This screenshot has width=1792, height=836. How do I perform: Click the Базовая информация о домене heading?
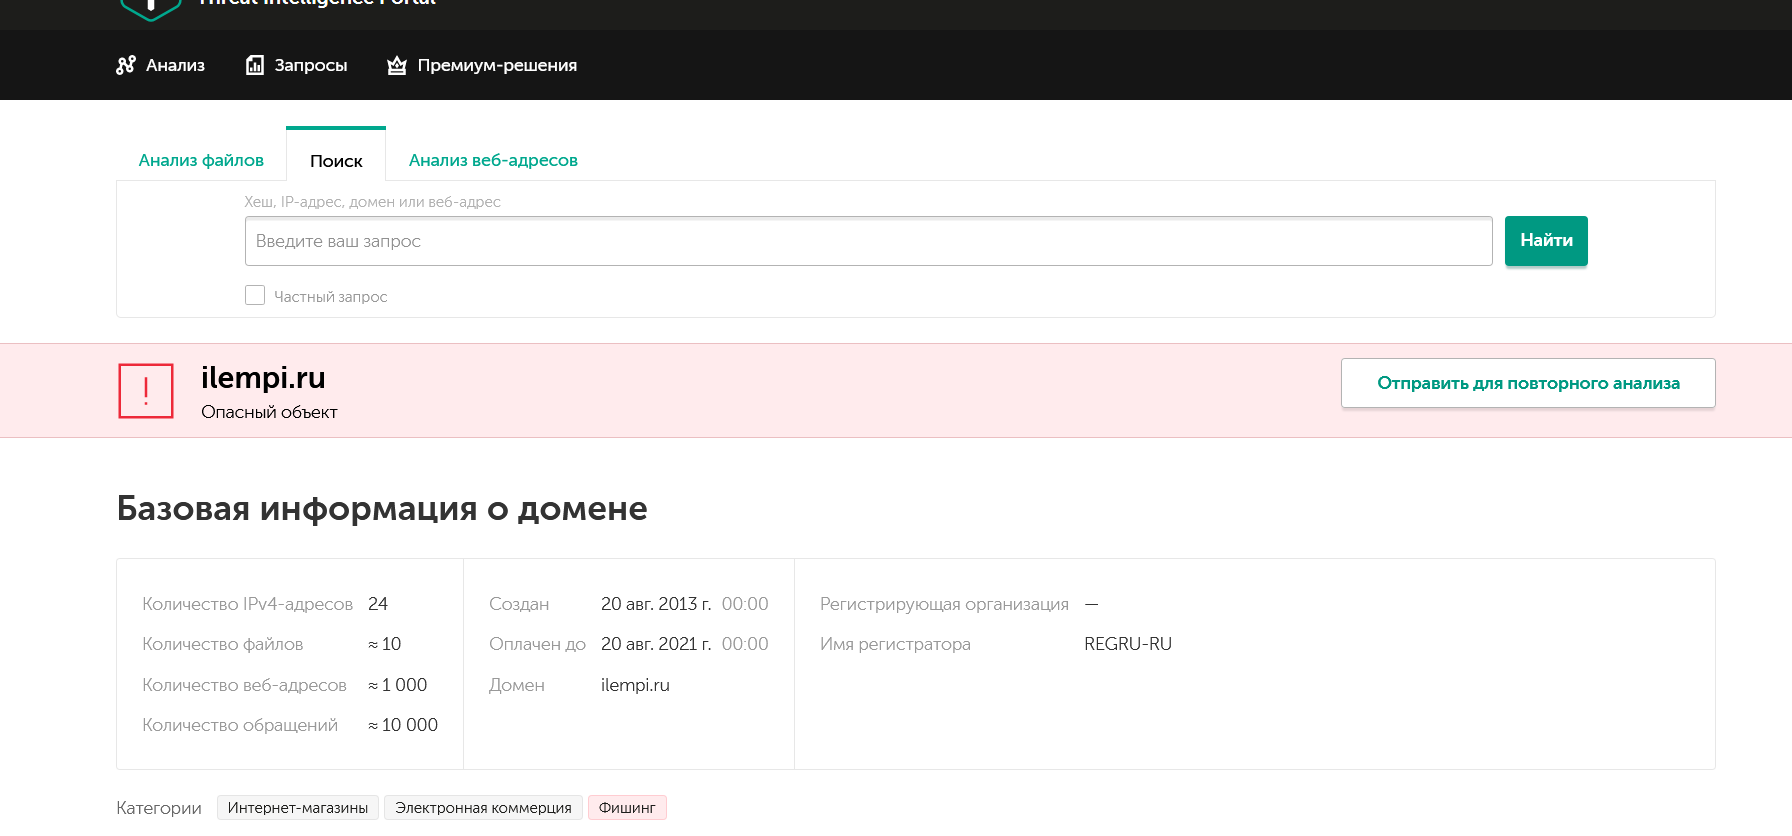pos(382,509)
